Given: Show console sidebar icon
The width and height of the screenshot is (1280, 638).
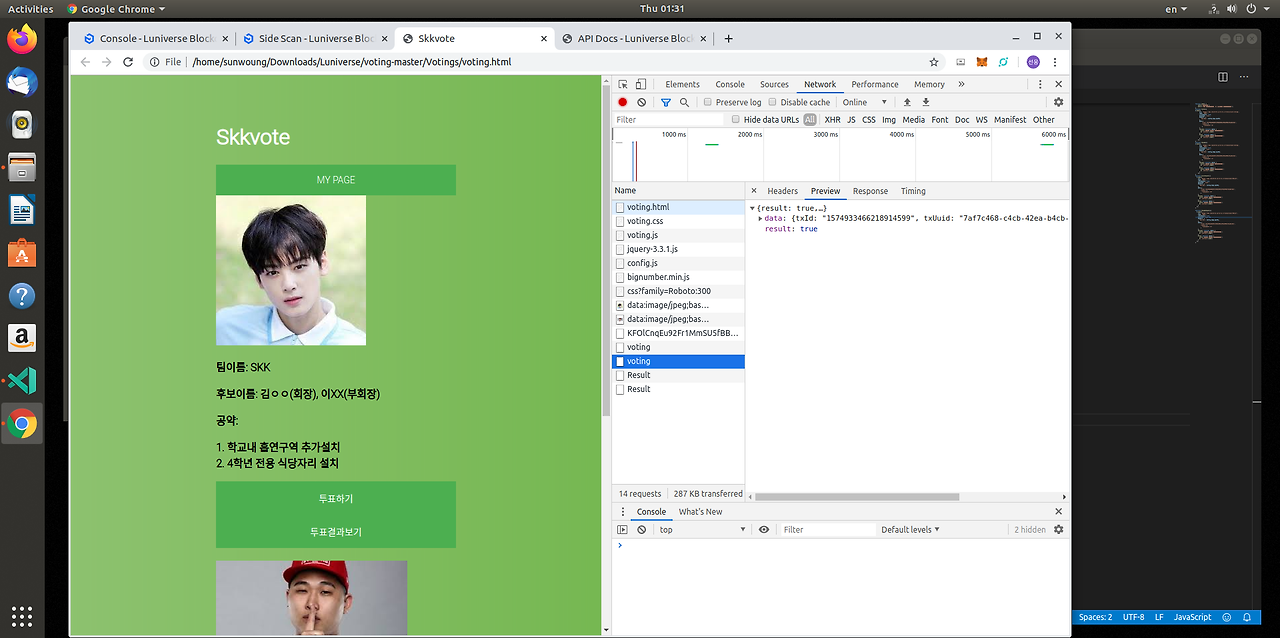Looking at the screenshot, I should pyautogui.click(x=622, y=530).
